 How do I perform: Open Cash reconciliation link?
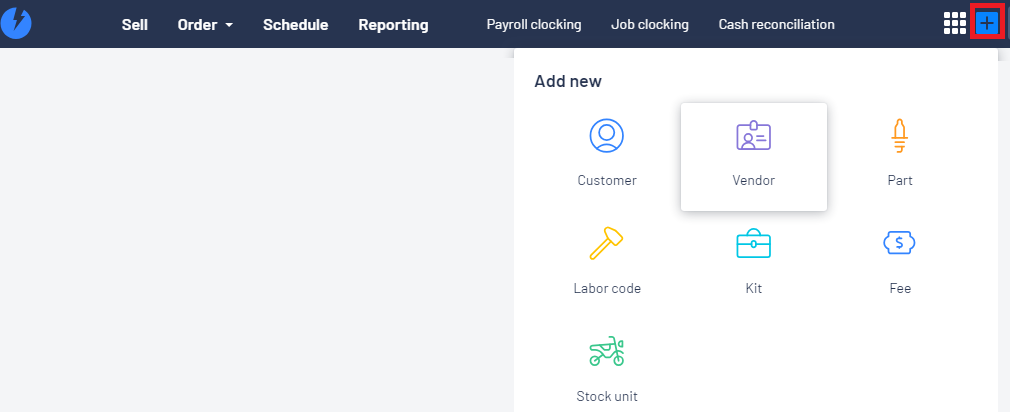(x=777, y=24)
